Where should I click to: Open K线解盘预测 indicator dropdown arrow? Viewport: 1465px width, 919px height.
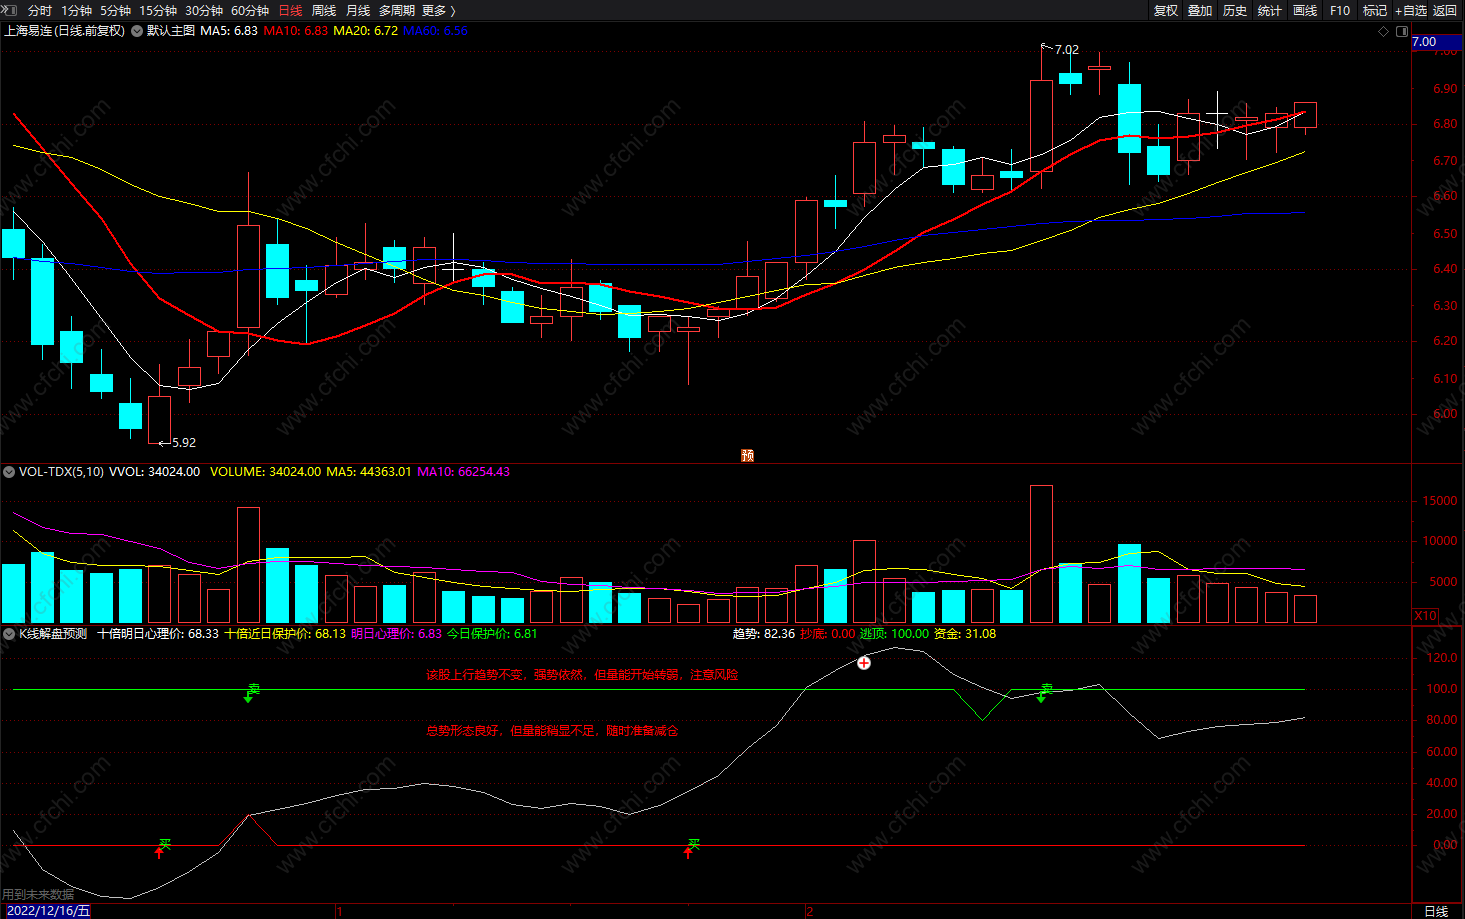(9, 634)
